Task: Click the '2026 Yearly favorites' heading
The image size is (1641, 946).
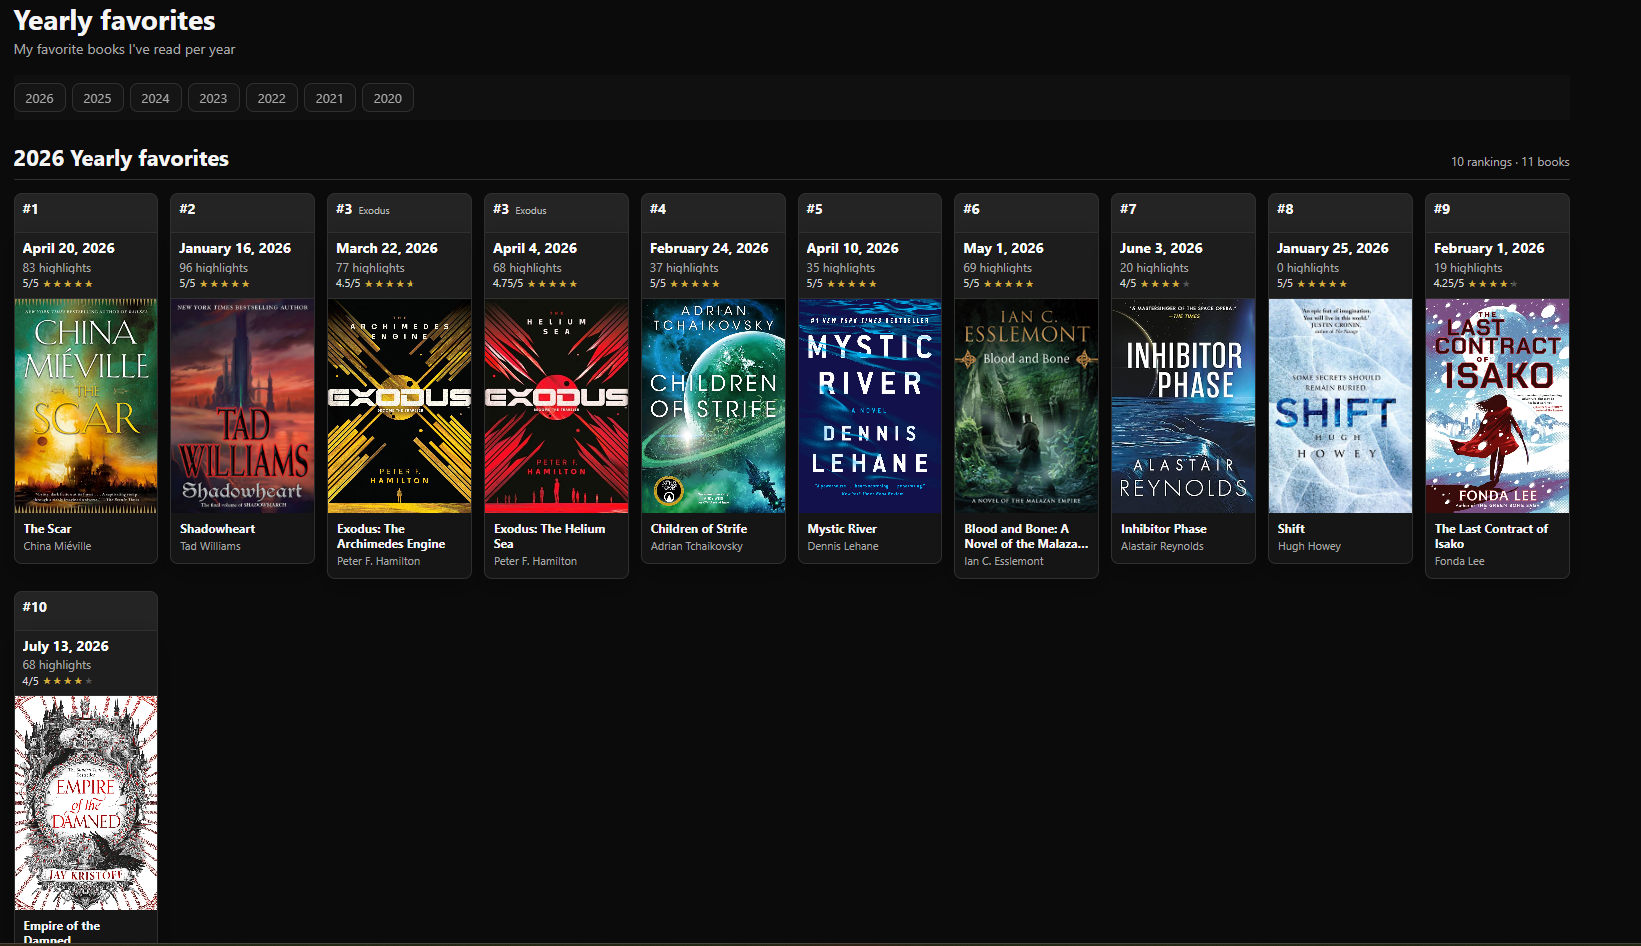Action: pos(121,159)
